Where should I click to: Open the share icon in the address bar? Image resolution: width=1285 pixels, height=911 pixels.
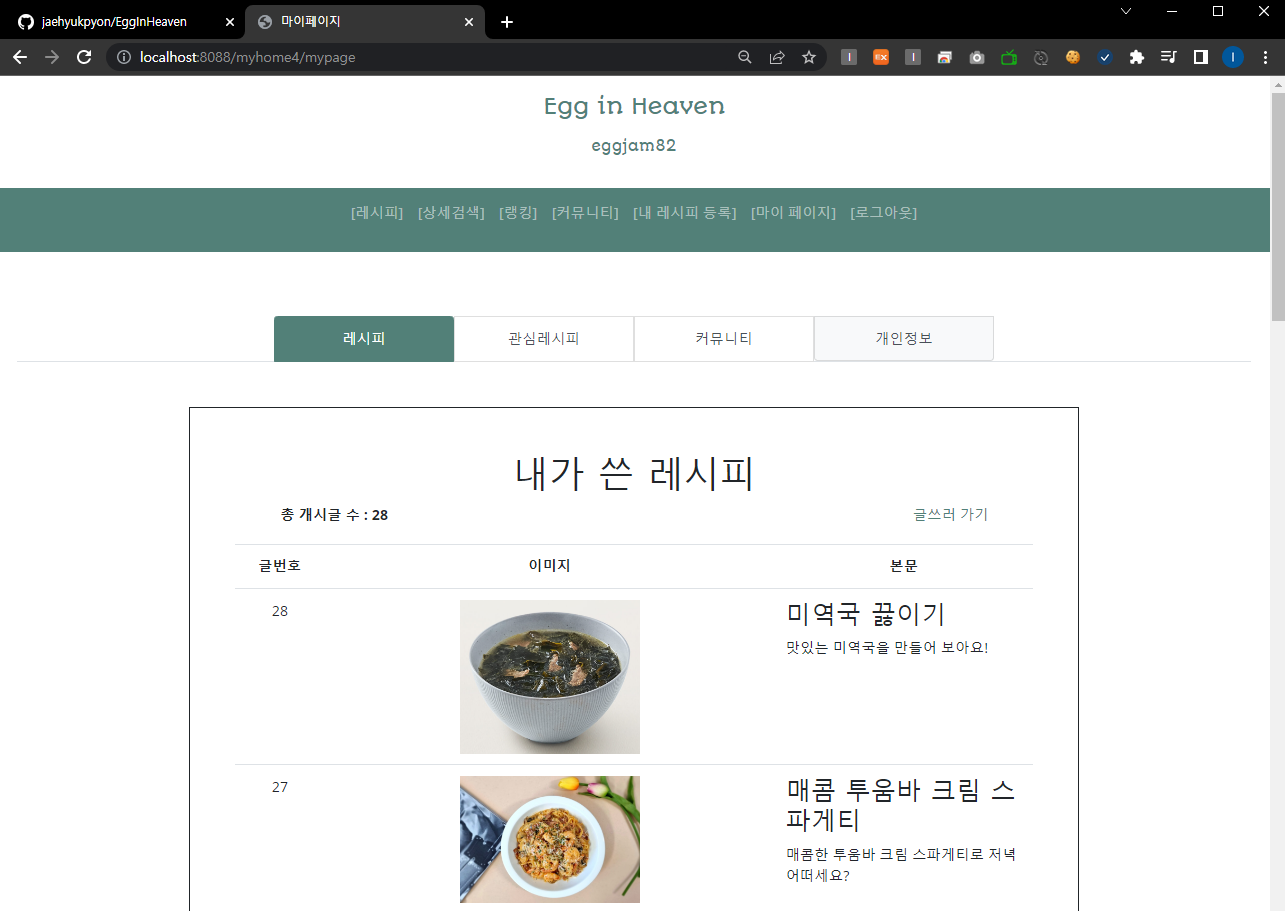[777, 57]
